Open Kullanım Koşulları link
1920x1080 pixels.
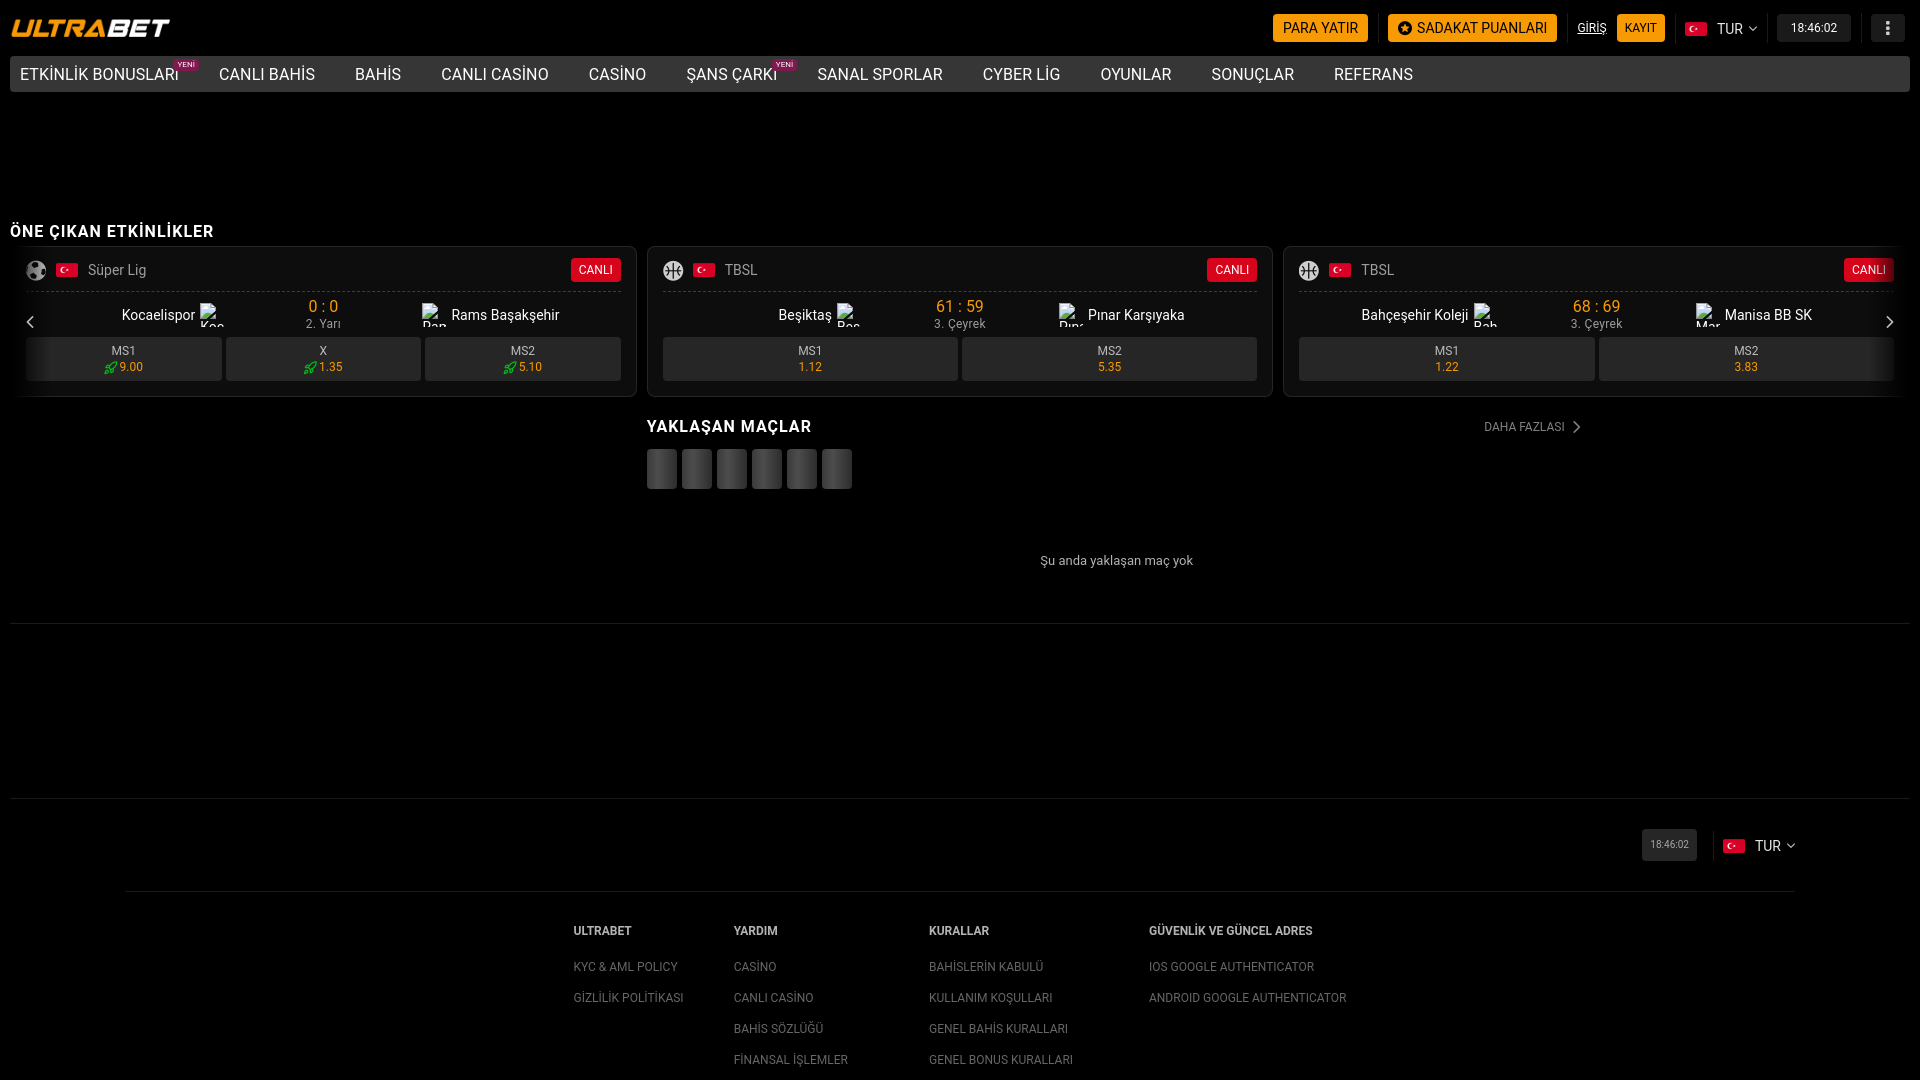[x=990, y=998]
